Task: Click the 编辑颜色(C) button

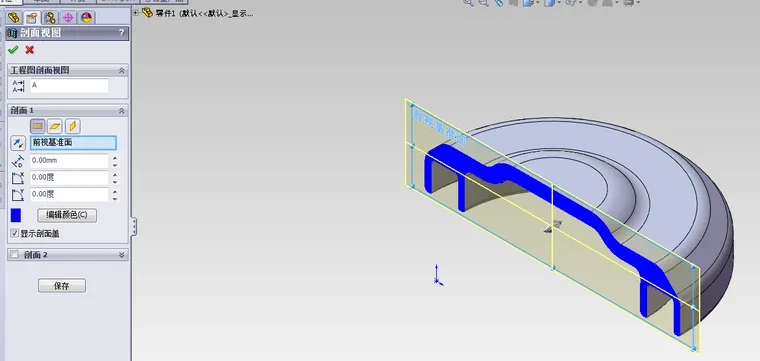Action: tap(67, 215)
